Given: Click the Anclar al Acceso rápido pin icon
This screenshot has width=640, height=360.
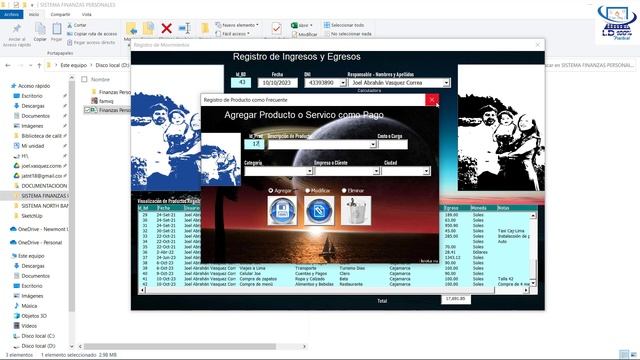Looking at the screenshot, I should point(17,29).
